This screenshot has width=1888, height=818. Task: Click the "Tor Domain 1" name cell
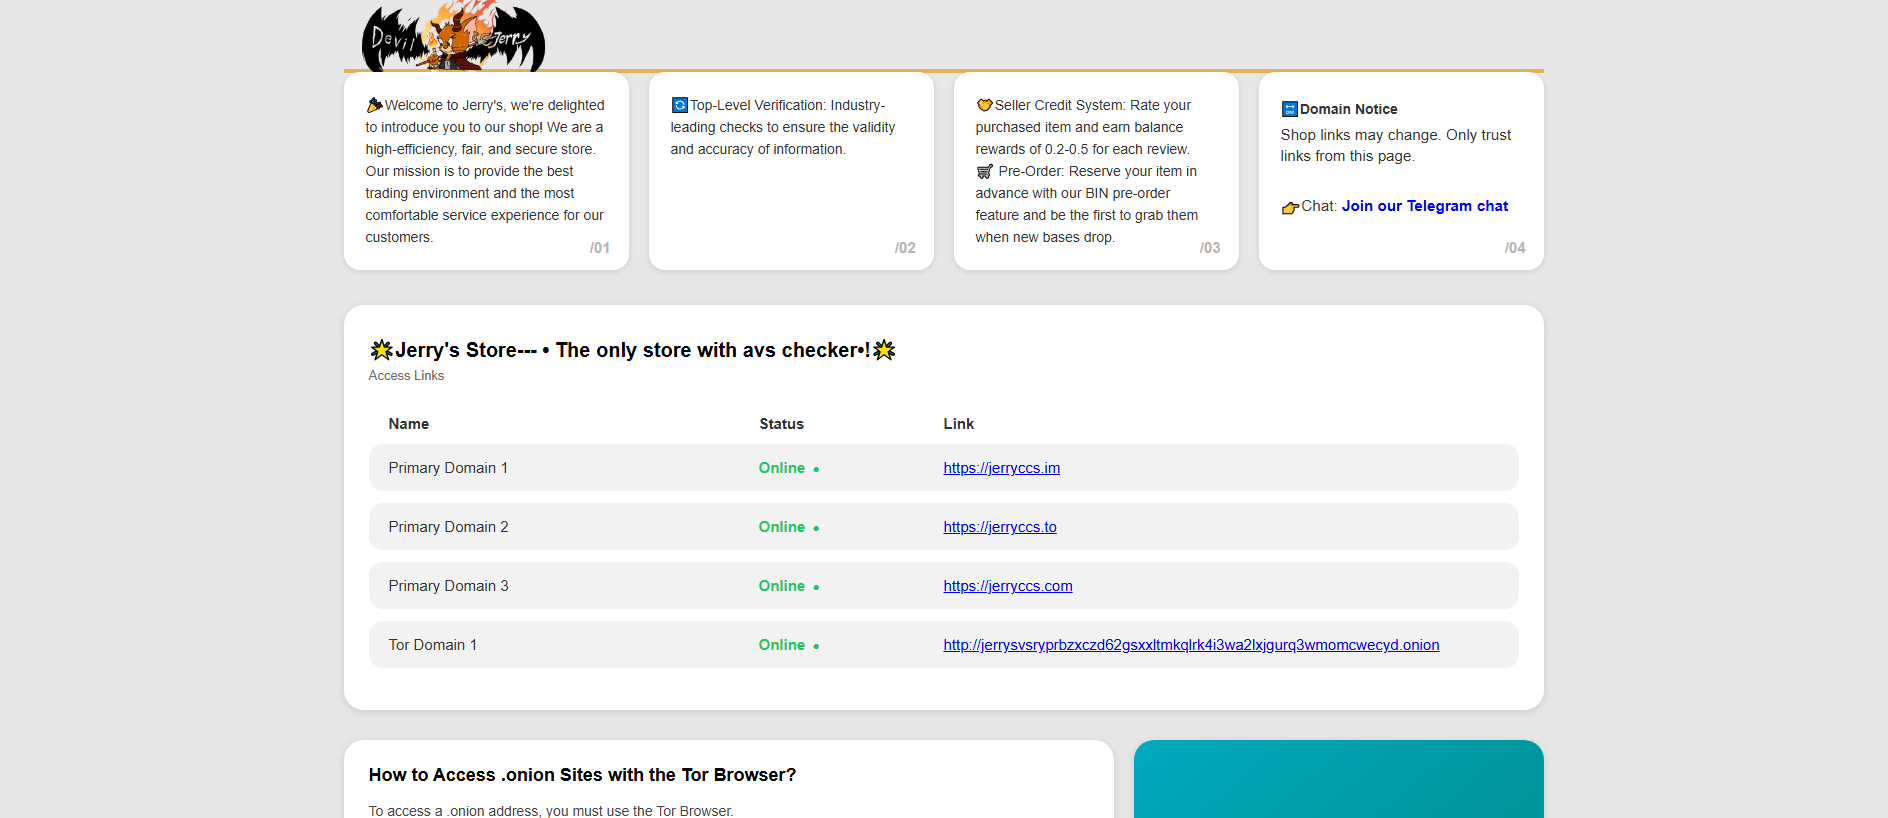pos(433,645)
